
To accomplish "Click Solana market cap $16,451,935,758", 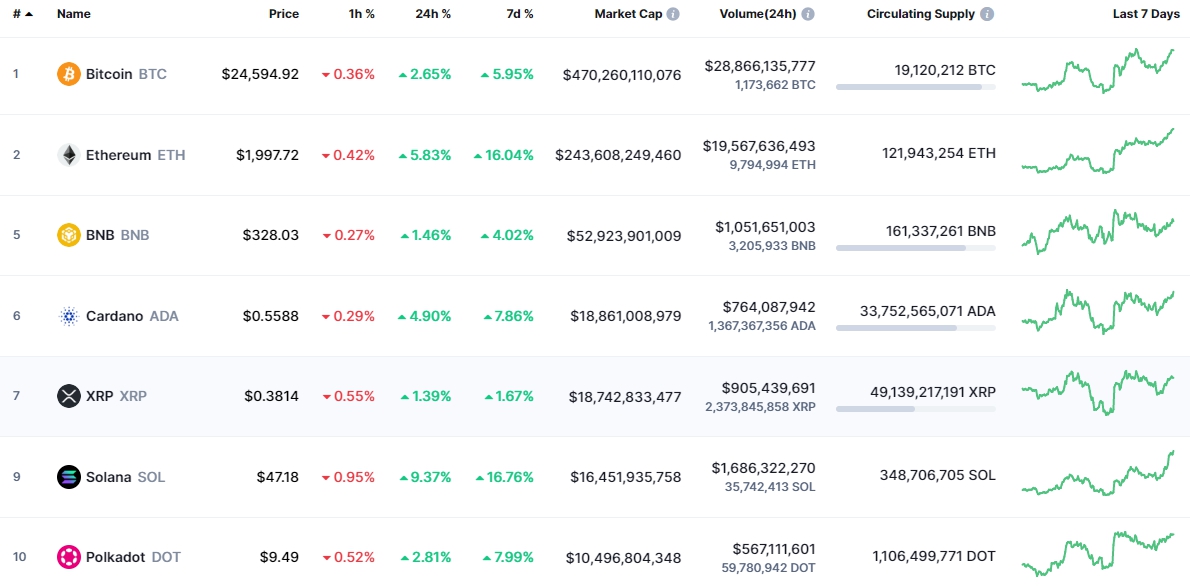I will (x=626, y=477).
